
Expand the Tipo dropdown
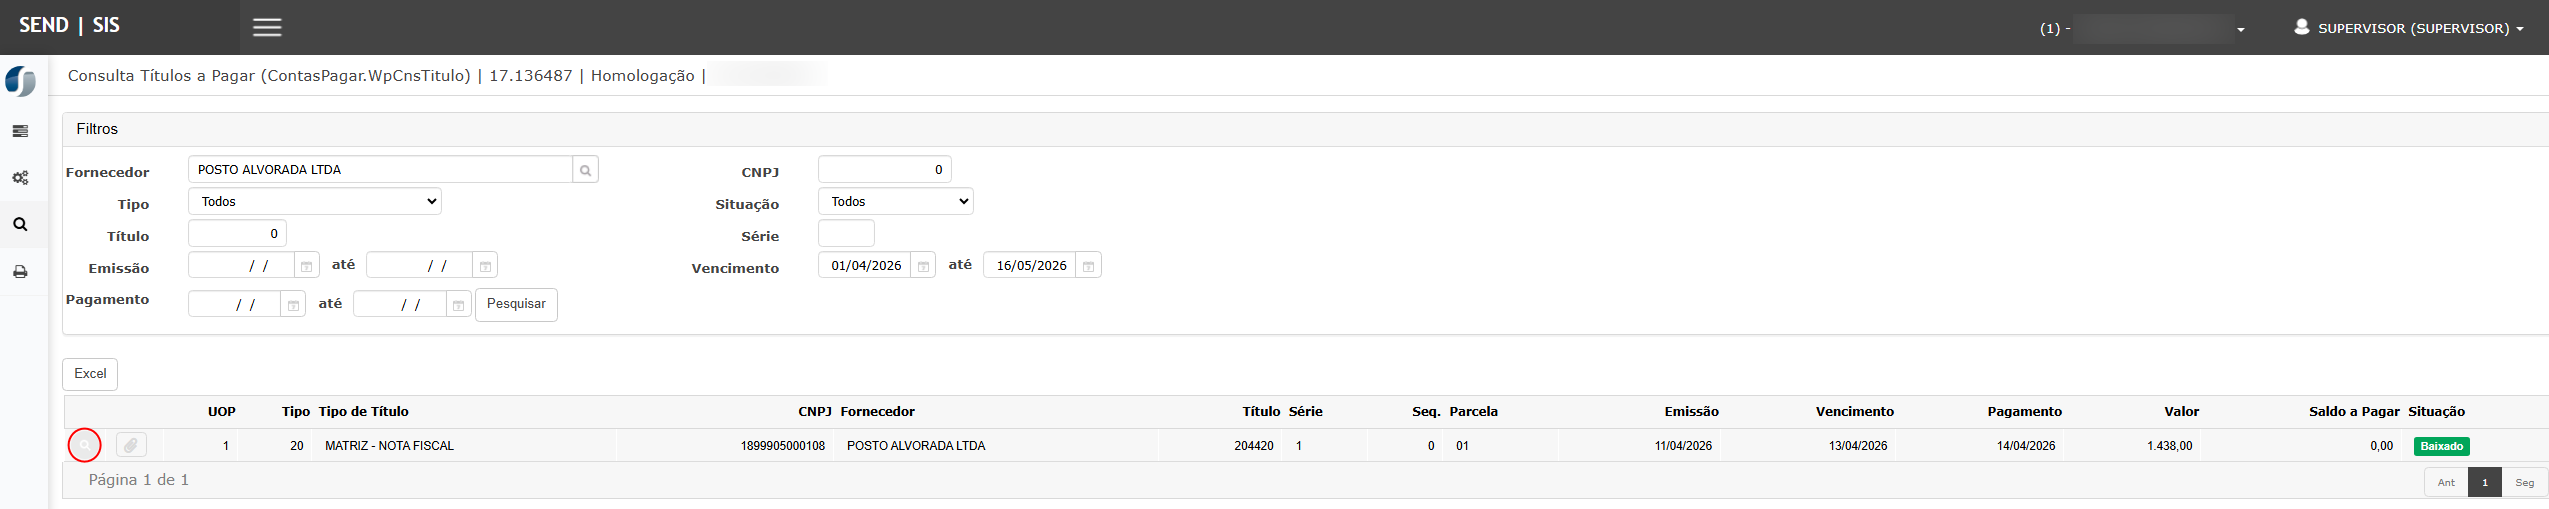coord(315,202)
